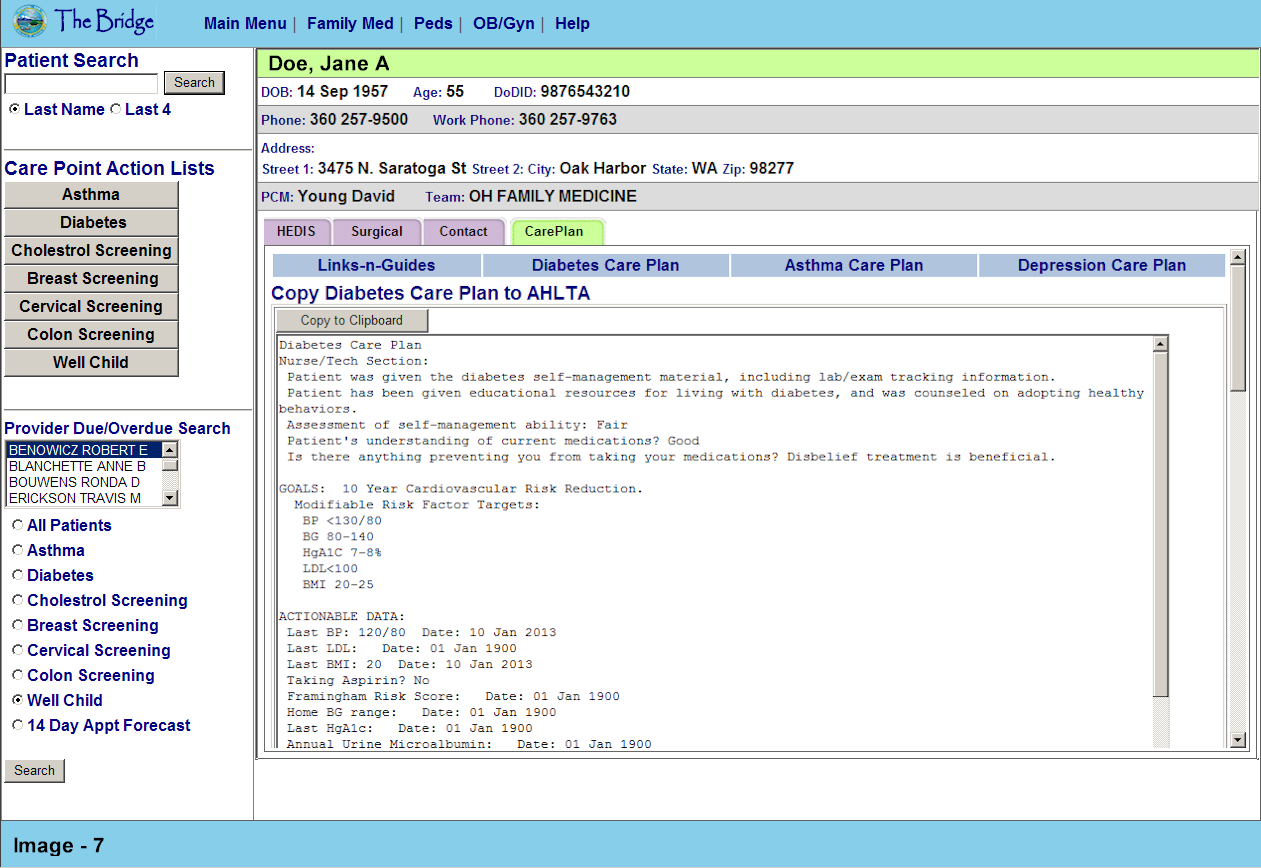The height and width of the screenshot is (868, 1261).
Task: Click the outer panel scroll up arrow
Action: 1238,257
